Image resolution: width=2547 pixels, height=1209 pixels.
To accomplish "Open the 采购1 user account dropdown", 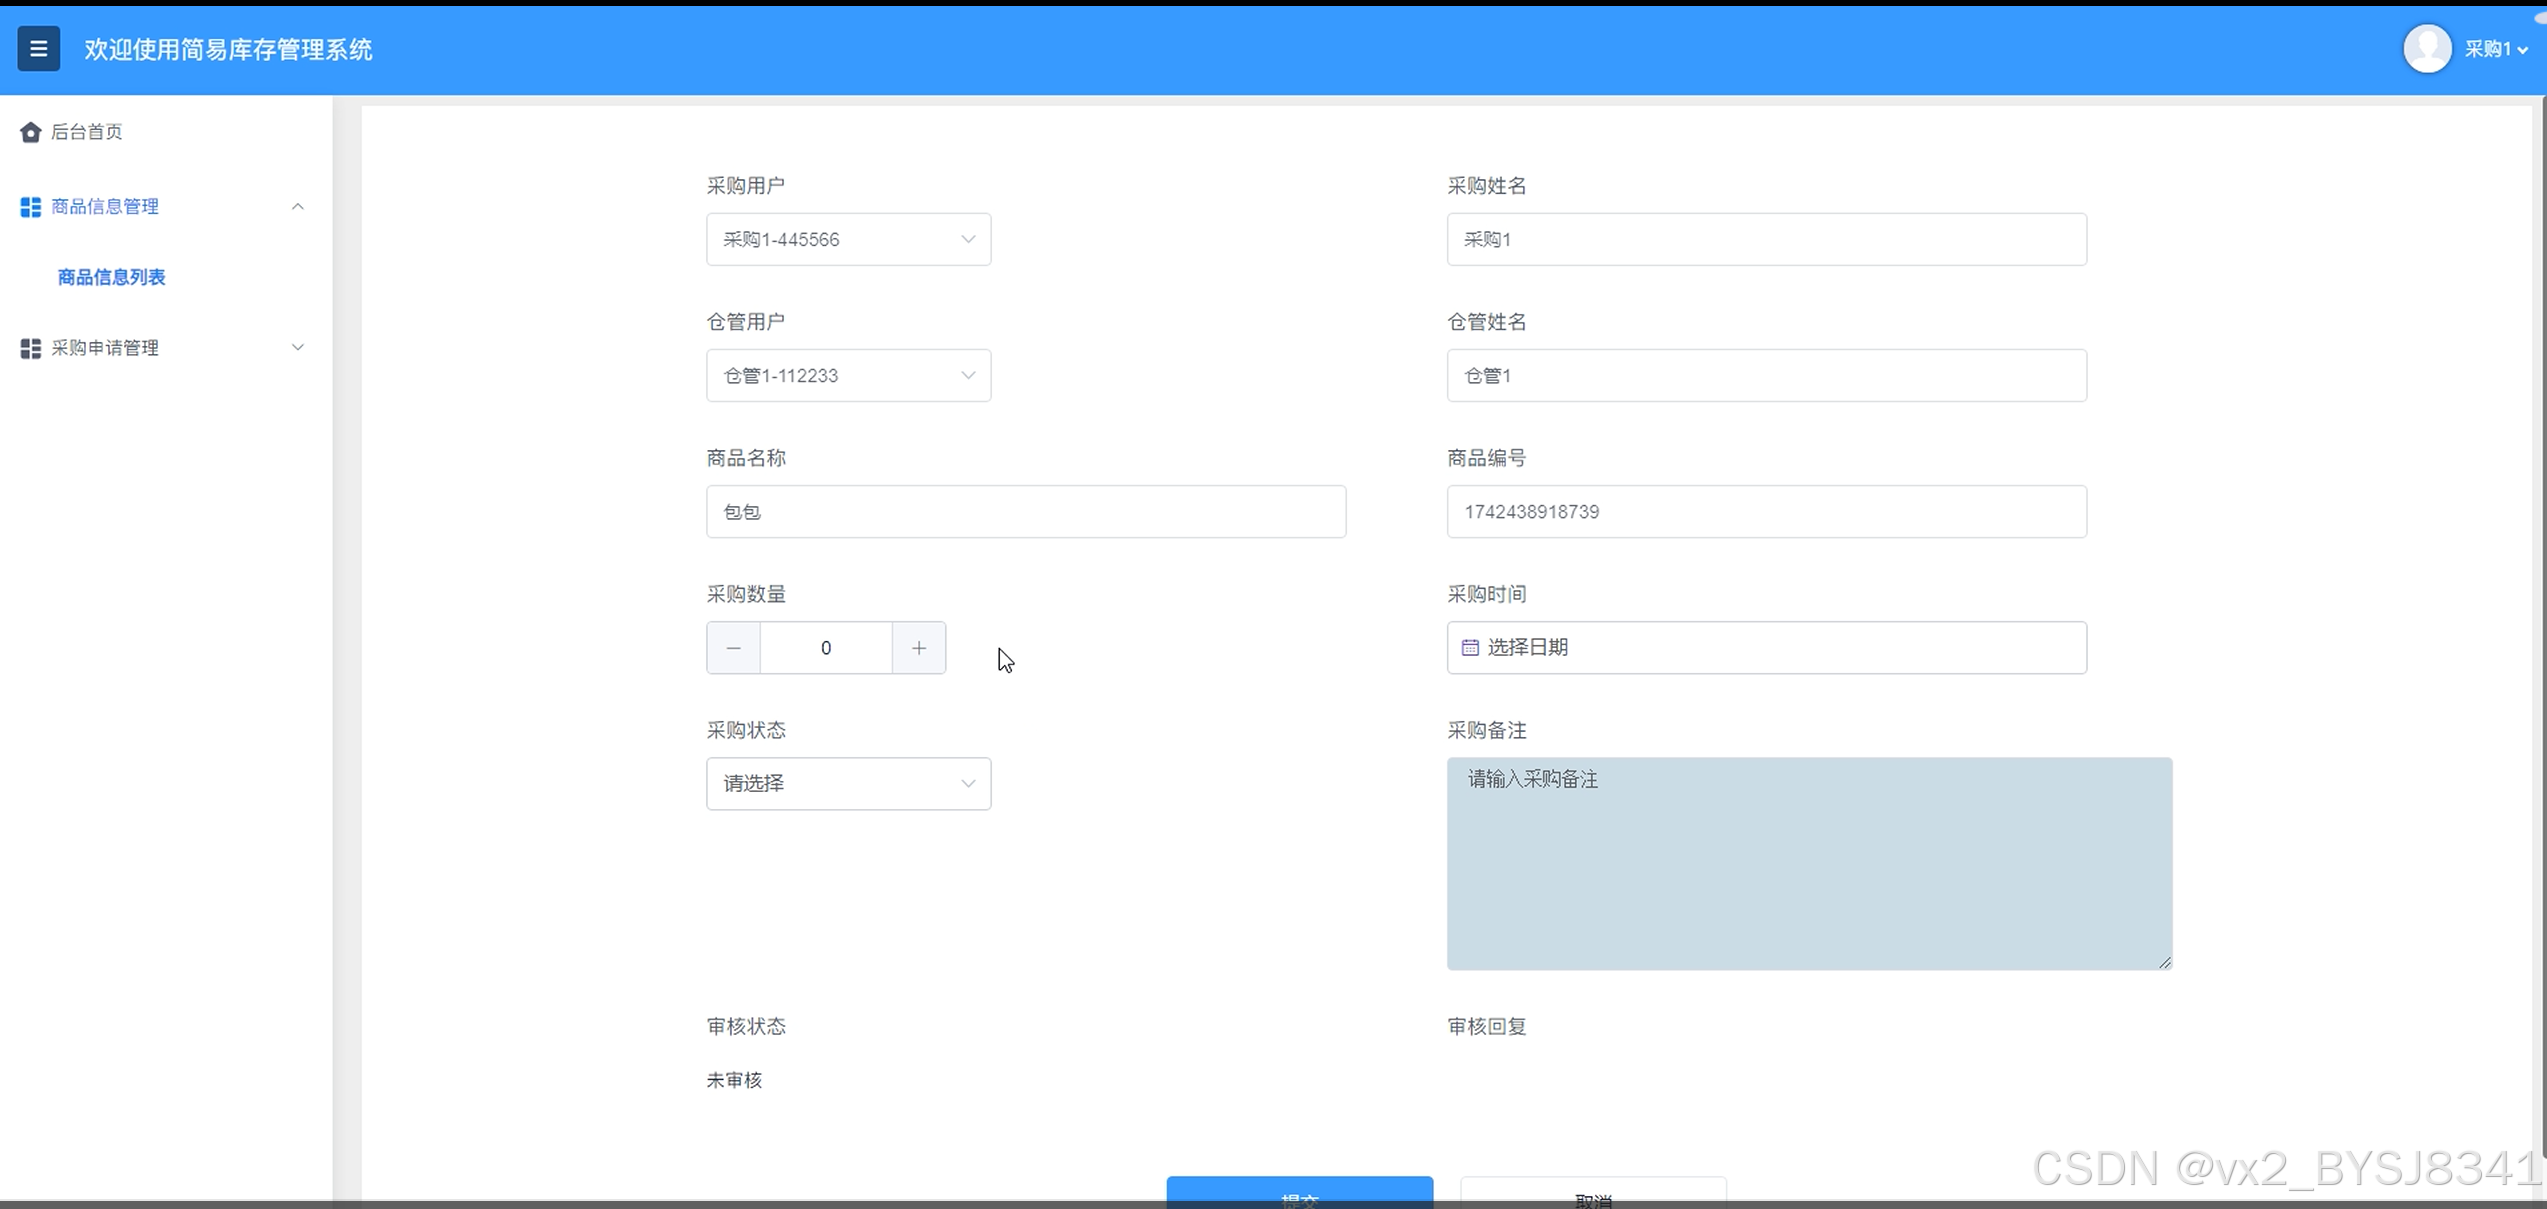I will (x=2496, y=49).
